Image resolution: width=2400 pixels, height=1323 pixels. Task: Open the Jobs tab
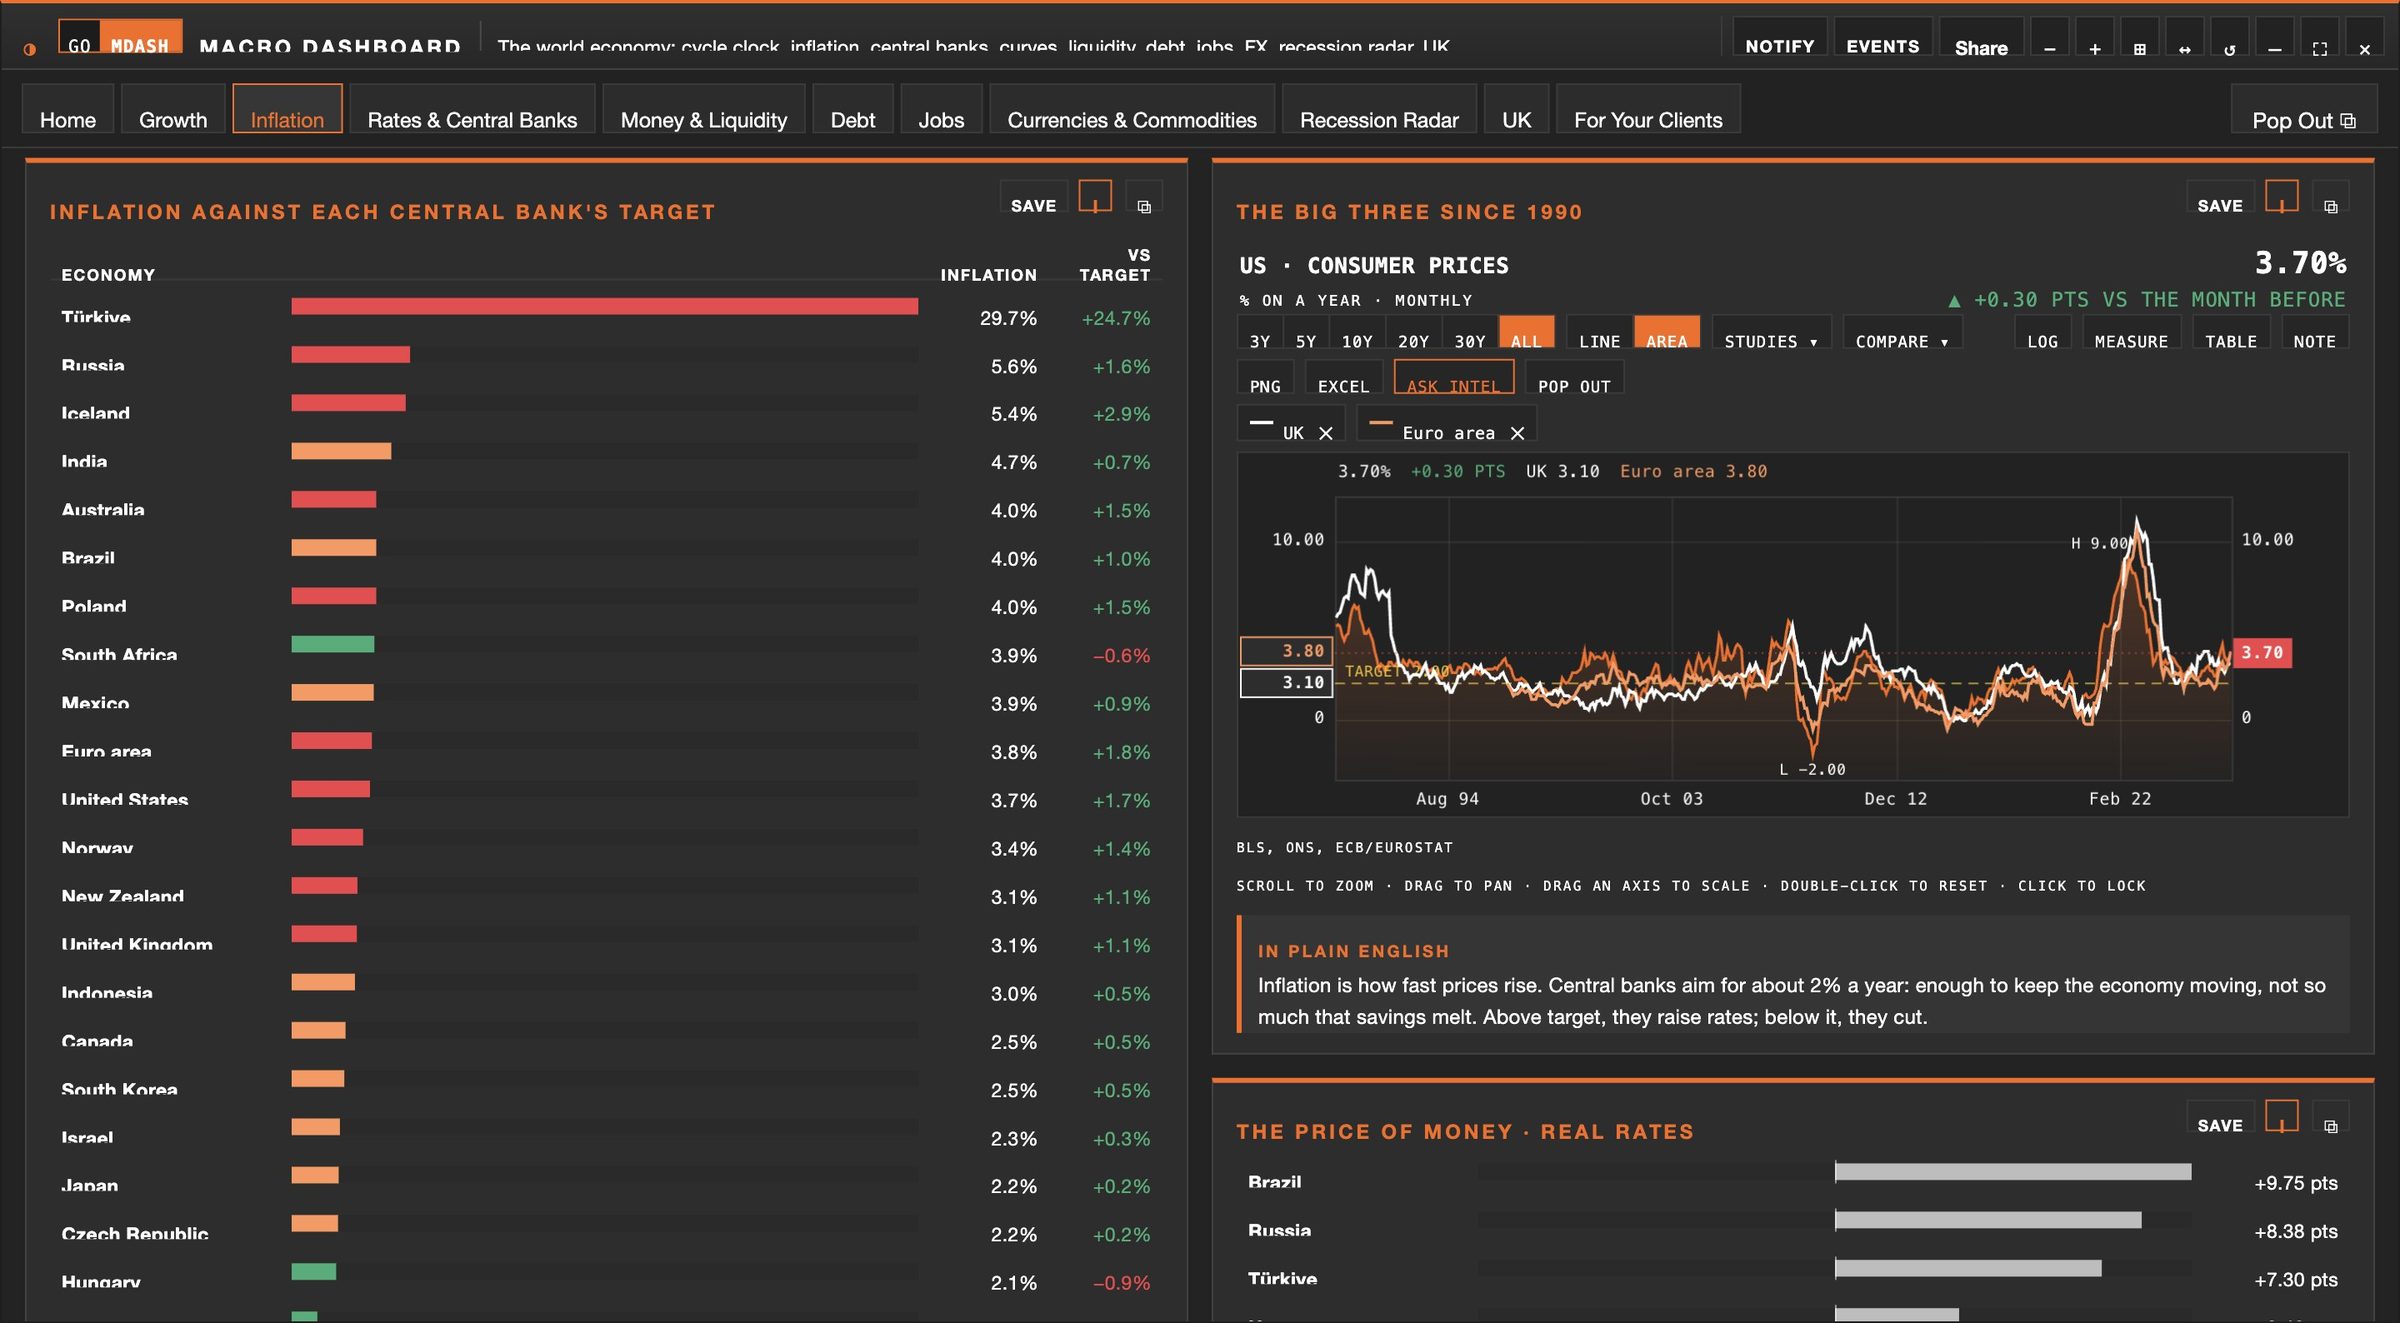(941, 110)
